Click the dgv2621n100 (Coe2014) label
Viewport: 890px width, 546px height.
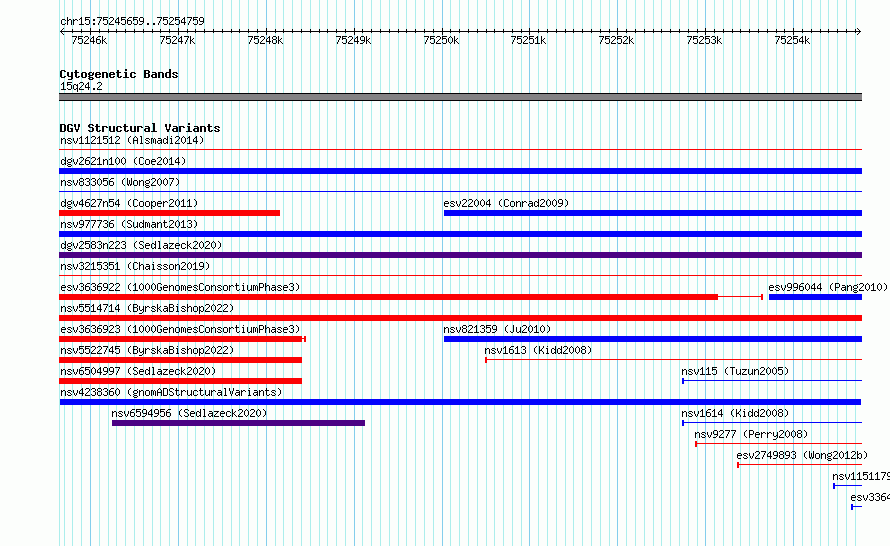(123, 161)
